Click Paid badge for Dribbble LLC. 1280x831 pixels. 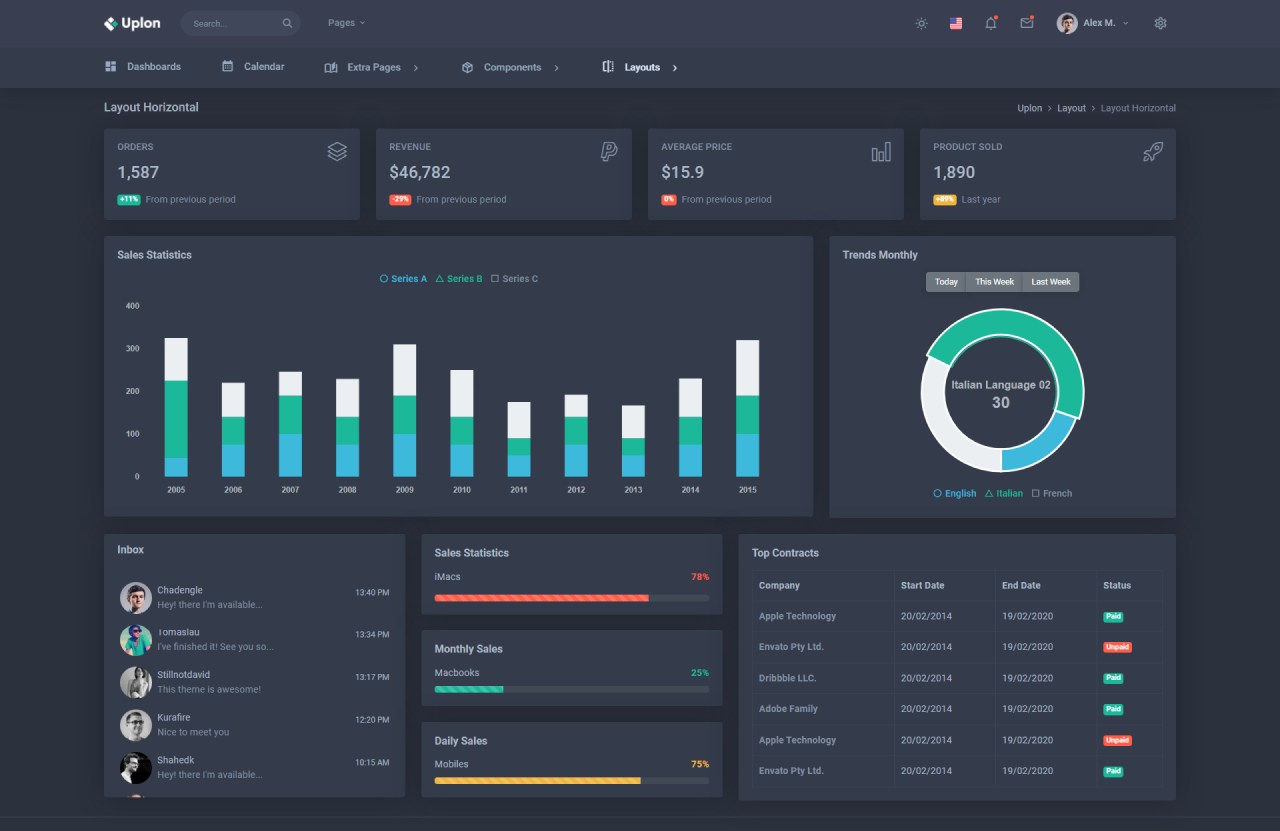click(x=1113, y=678)
